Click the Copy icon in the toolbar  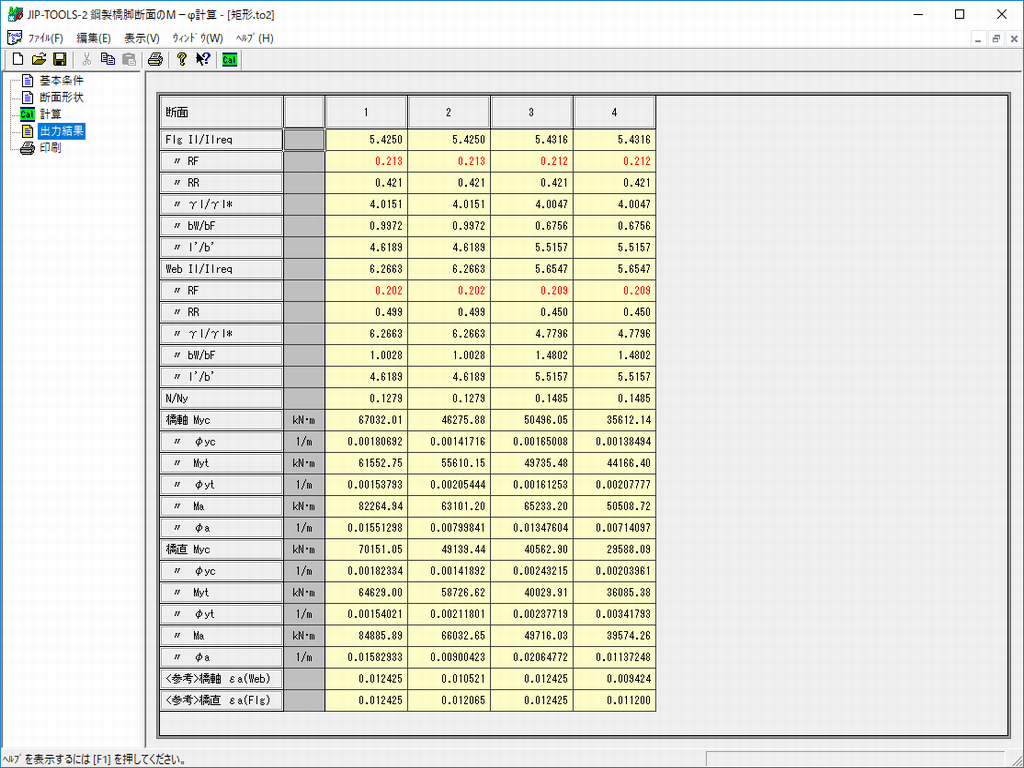coord(107,59)
